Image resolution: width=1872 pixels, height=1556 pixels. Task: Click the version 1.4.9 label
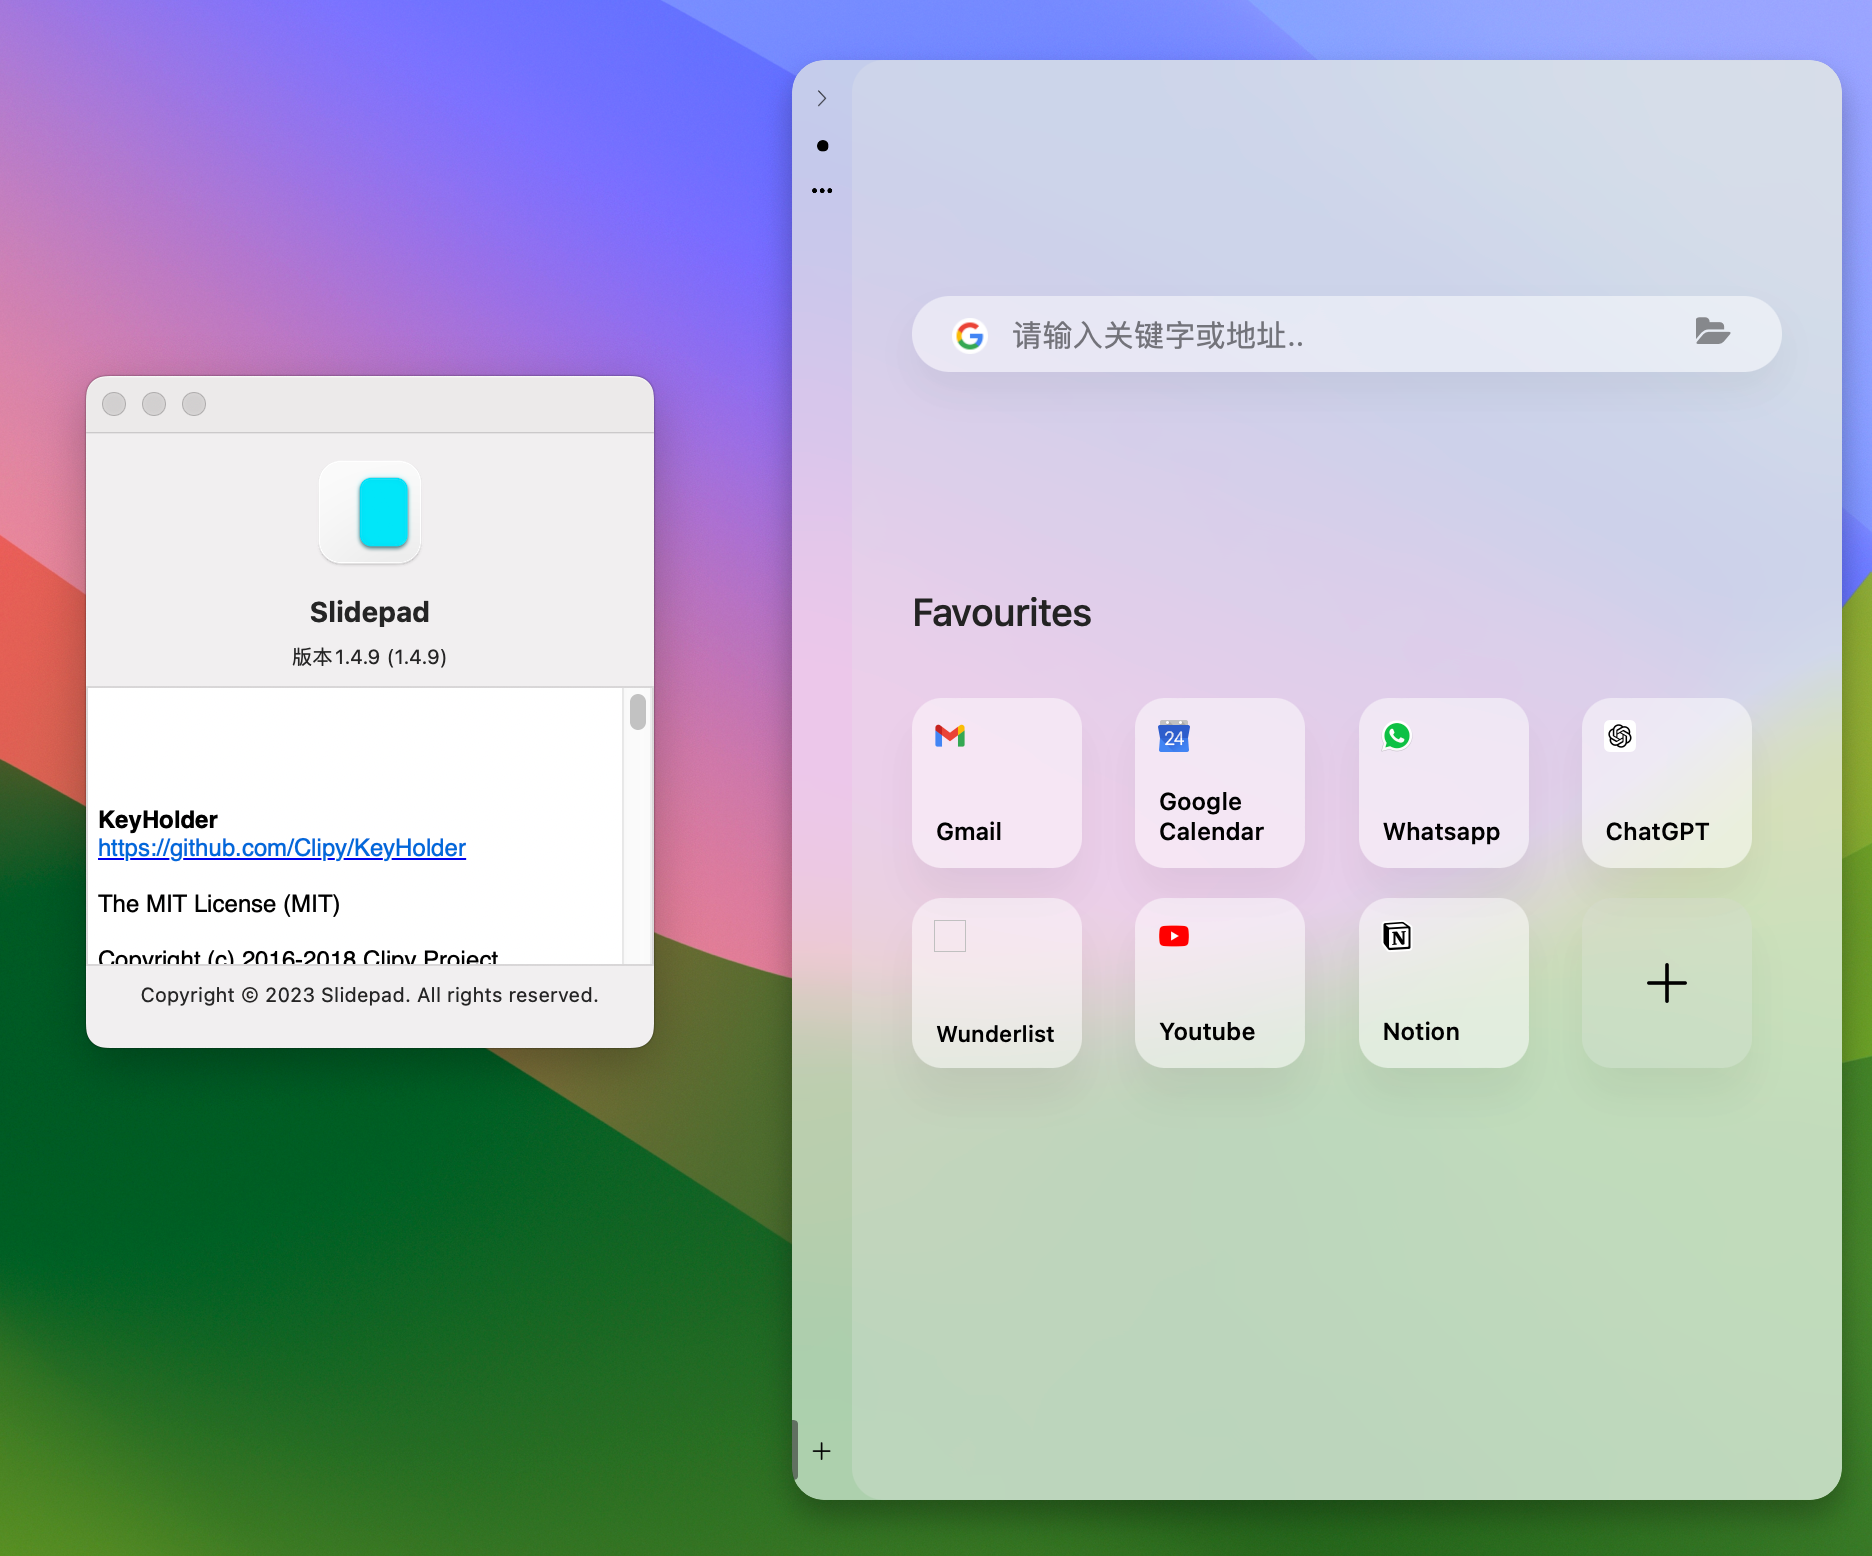[x=368, y=657]
